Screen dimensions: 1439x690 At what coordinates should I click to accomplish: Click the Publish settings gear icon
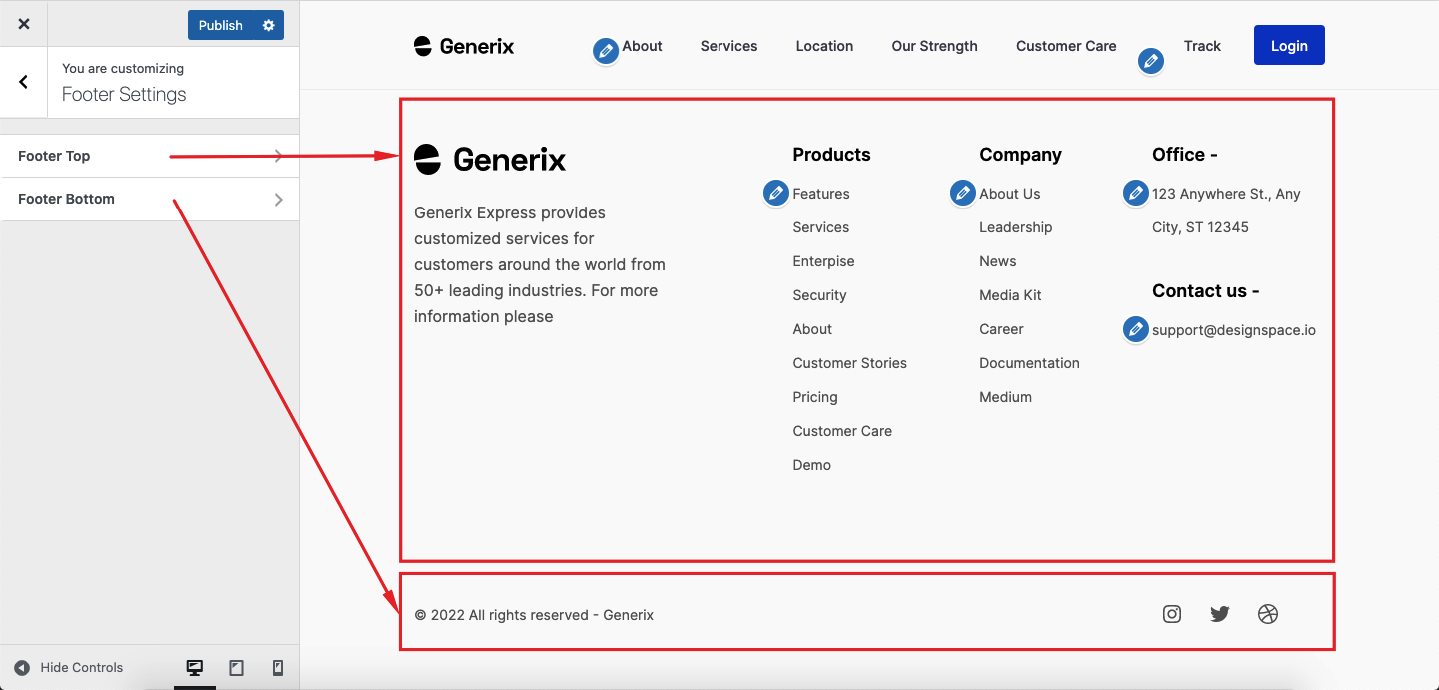click(x=268, y=26)
